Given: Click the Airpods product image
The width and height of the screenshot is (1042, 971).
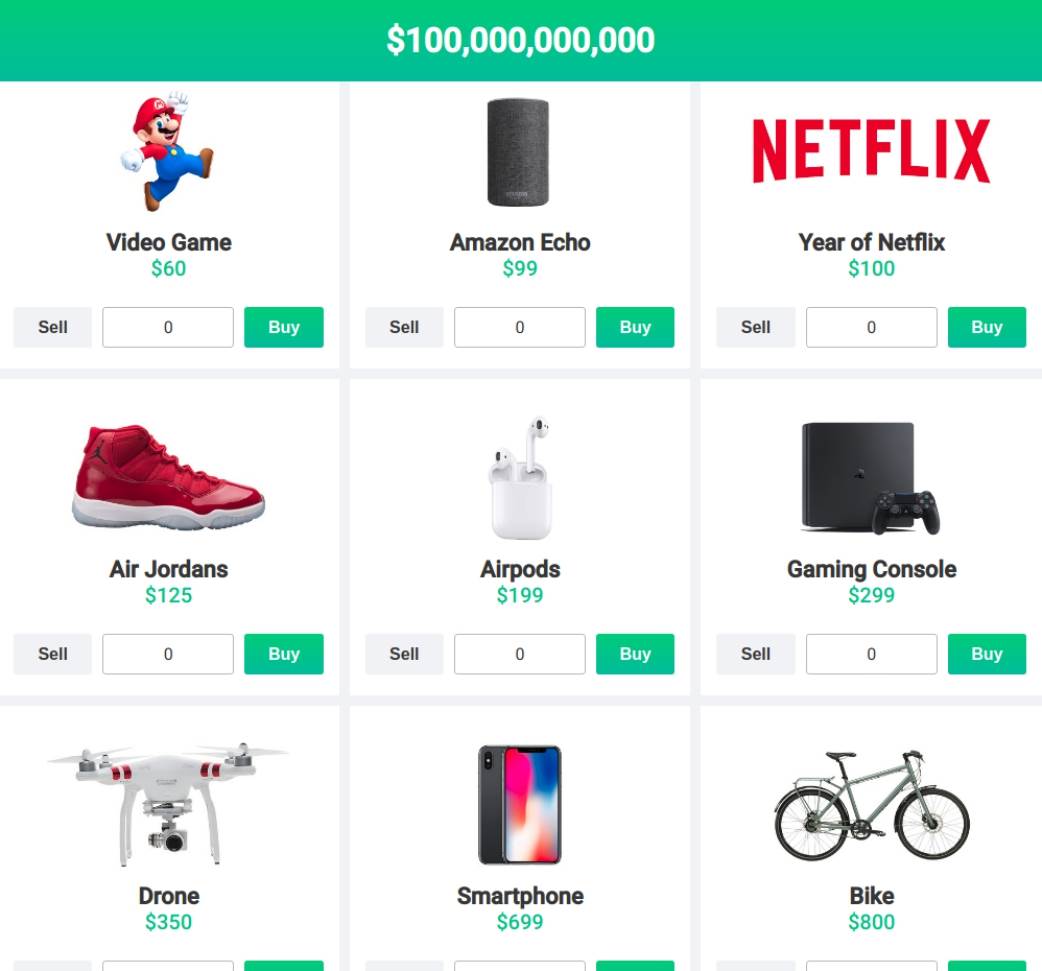Looking at the screenshot, I should [520, 478].
